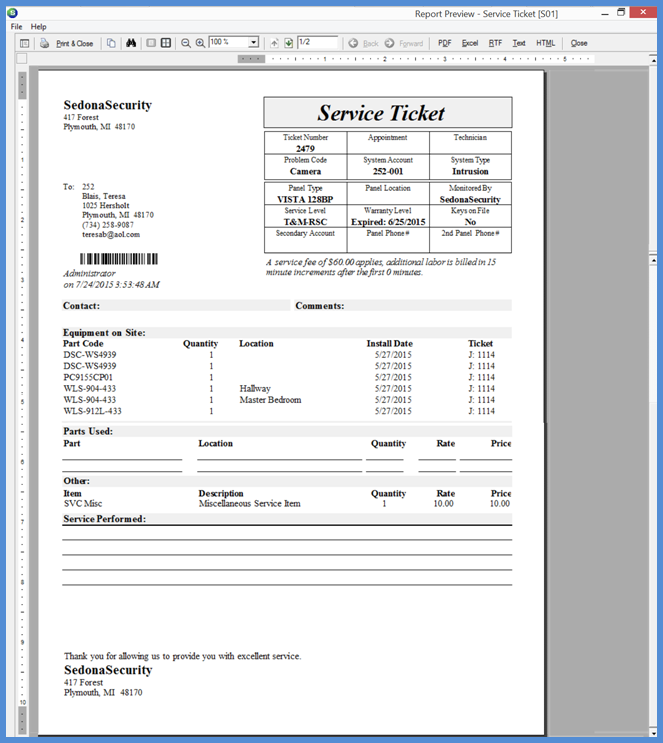Click the ruler corner box
Image resolution: width=663 pixels, height=743 pixels.
[22, 59]
